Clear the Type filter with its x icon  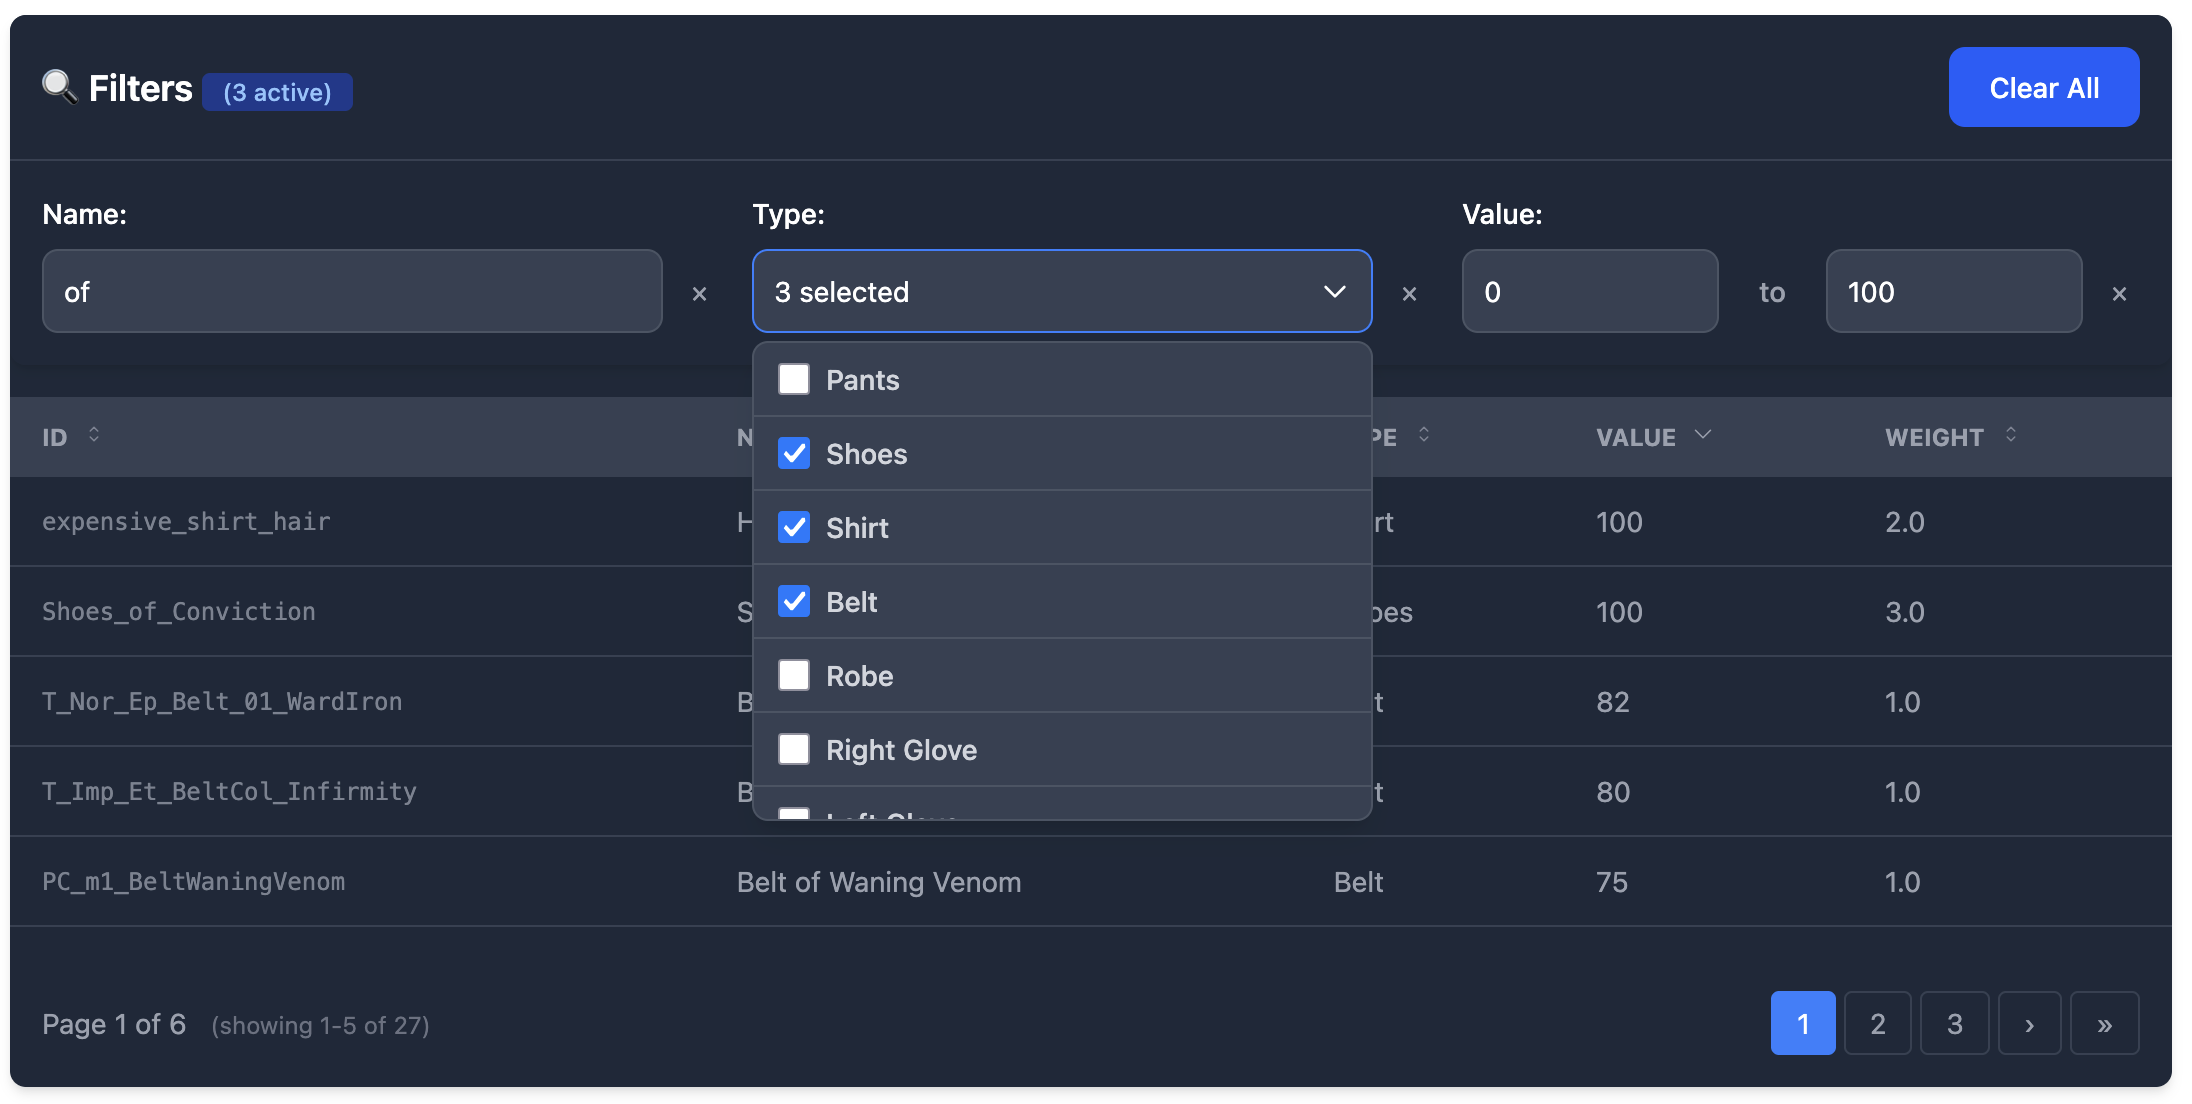pos(1410,293)
